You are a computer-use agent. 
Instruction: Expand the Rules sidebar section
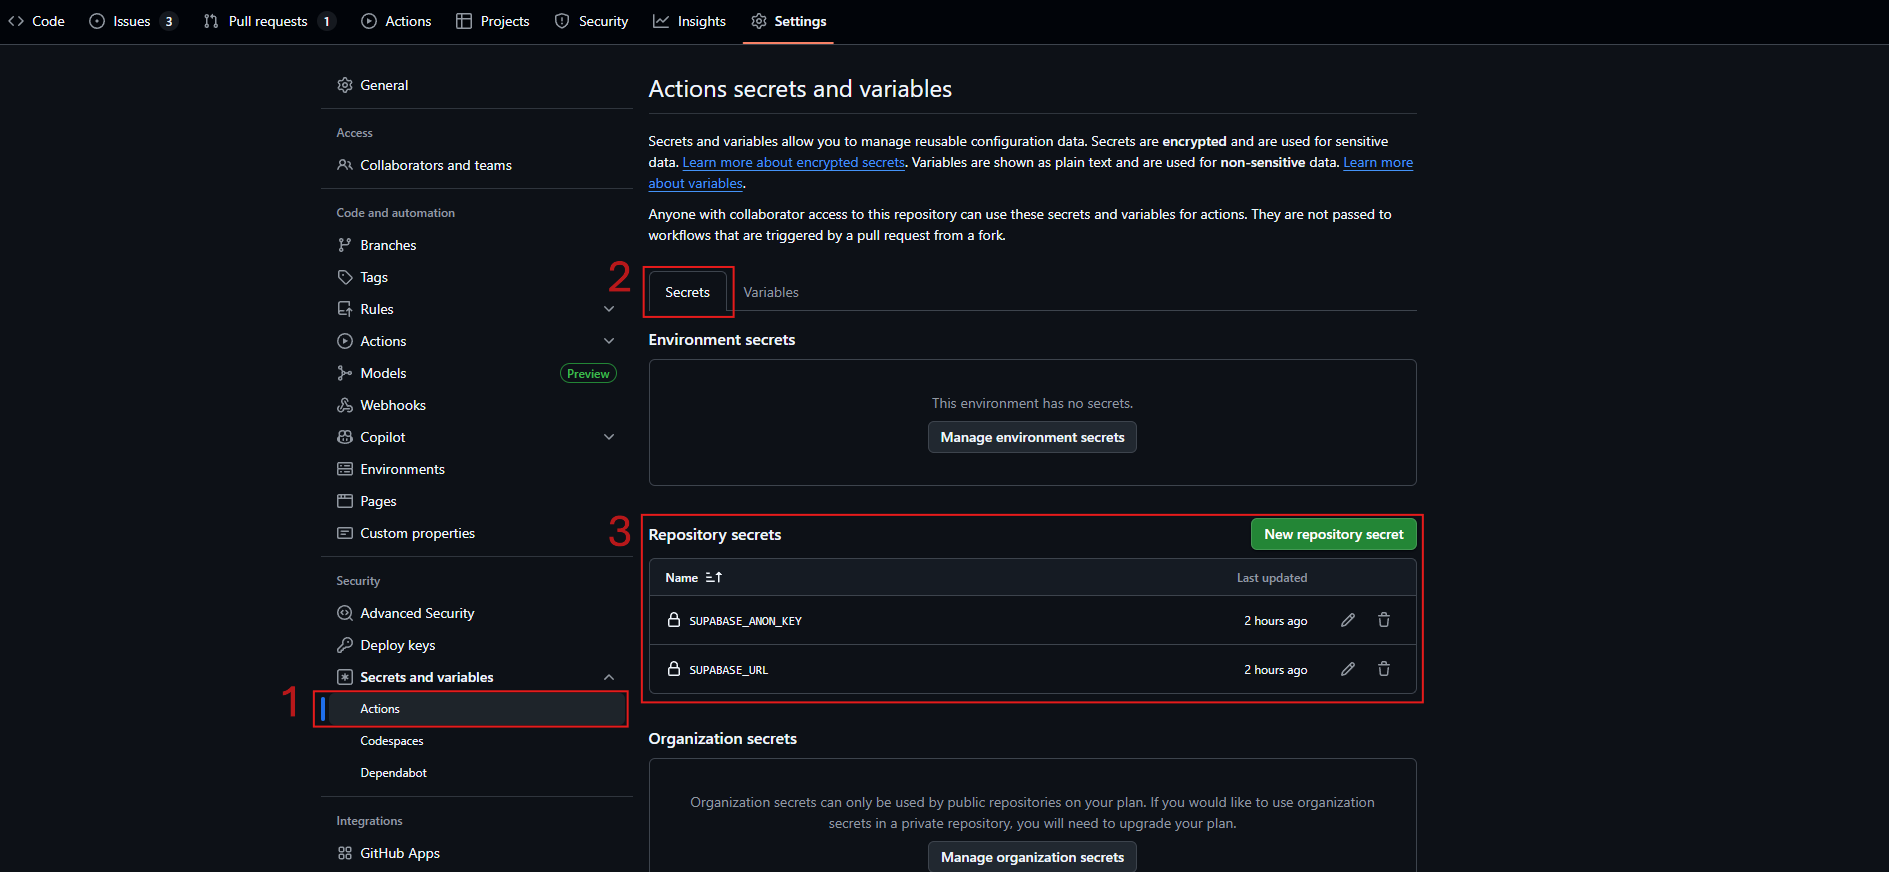click(x=609, y=309)
